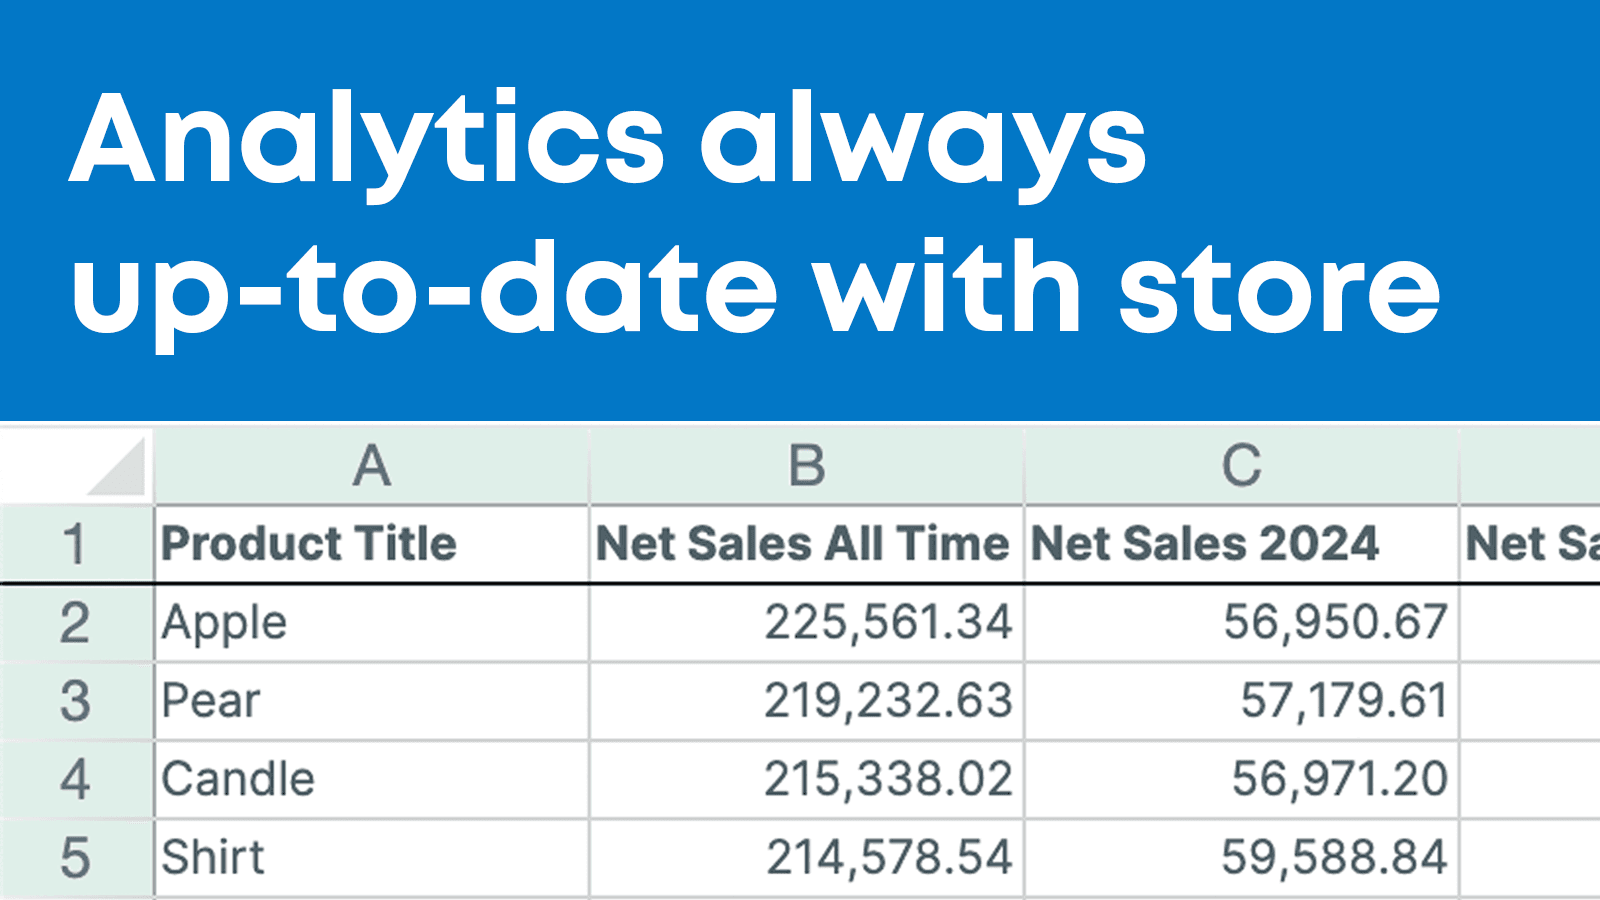Viewport: 1600px width, 900px height.
Task: Click the value 56,950.67 cell
Action: (x=1333, y=621)
